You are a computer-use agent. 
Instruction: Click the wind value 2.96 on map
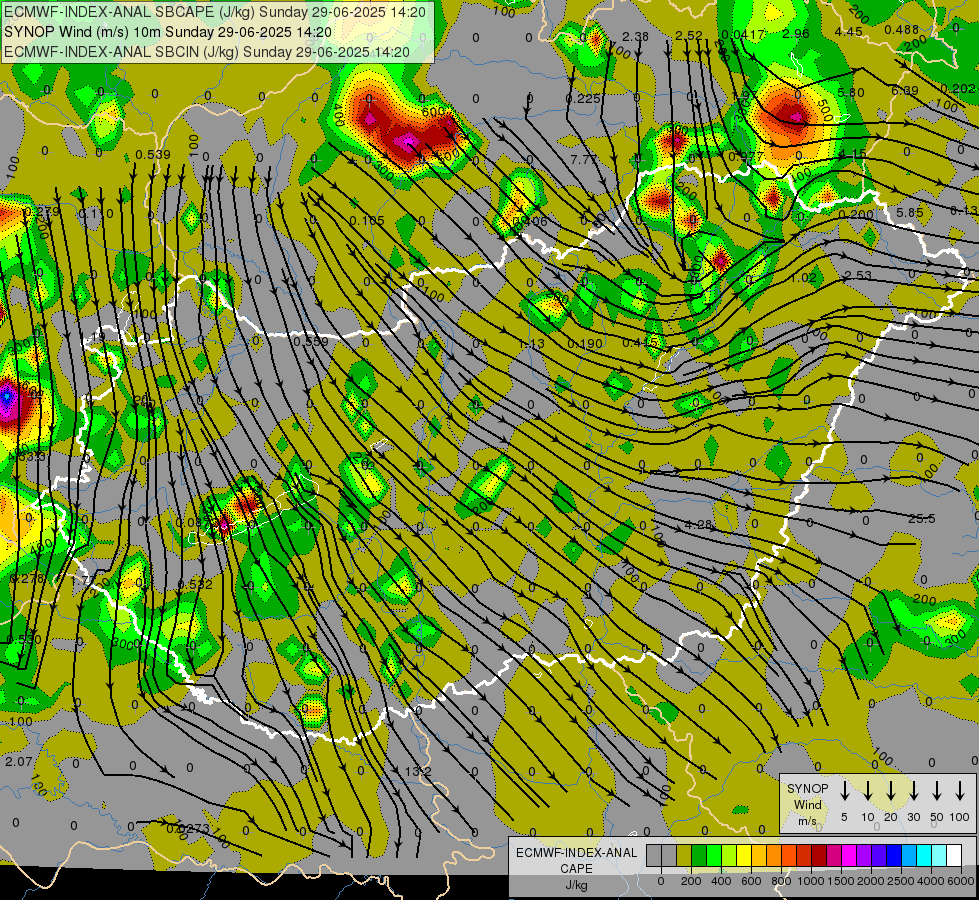[795, 34]
